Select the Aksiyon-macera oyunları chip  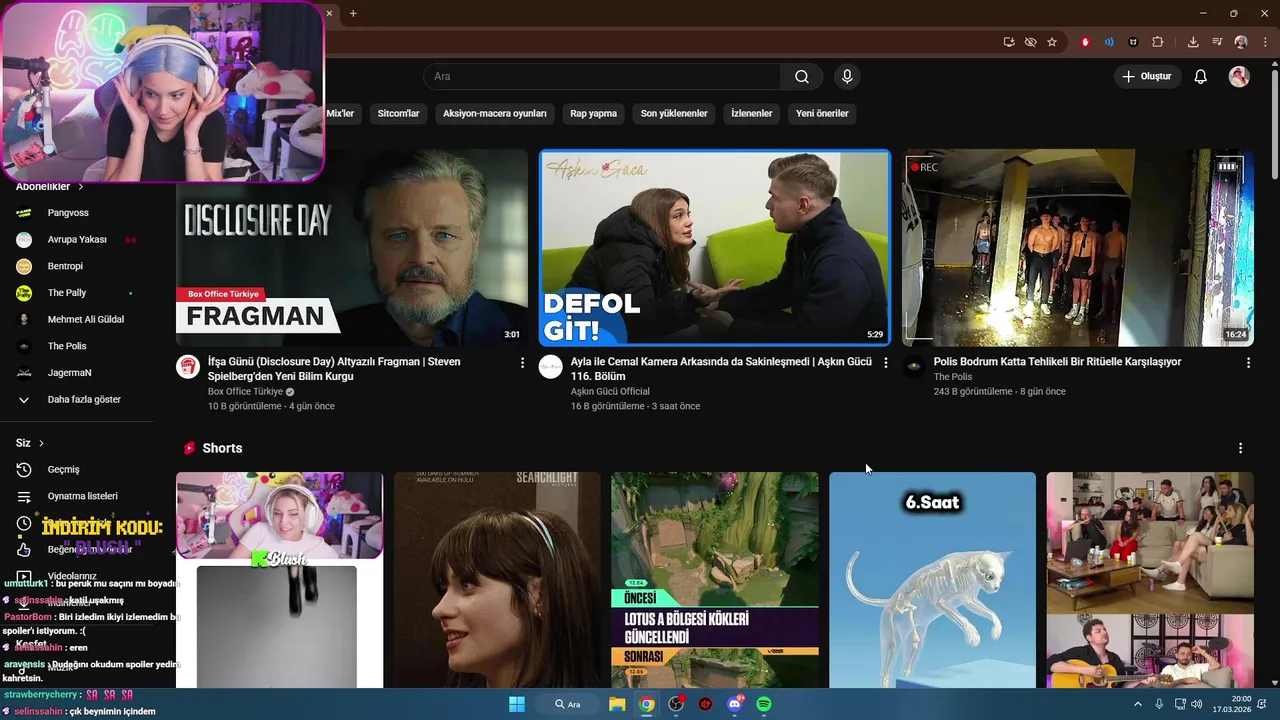click(x=495, y=113)
